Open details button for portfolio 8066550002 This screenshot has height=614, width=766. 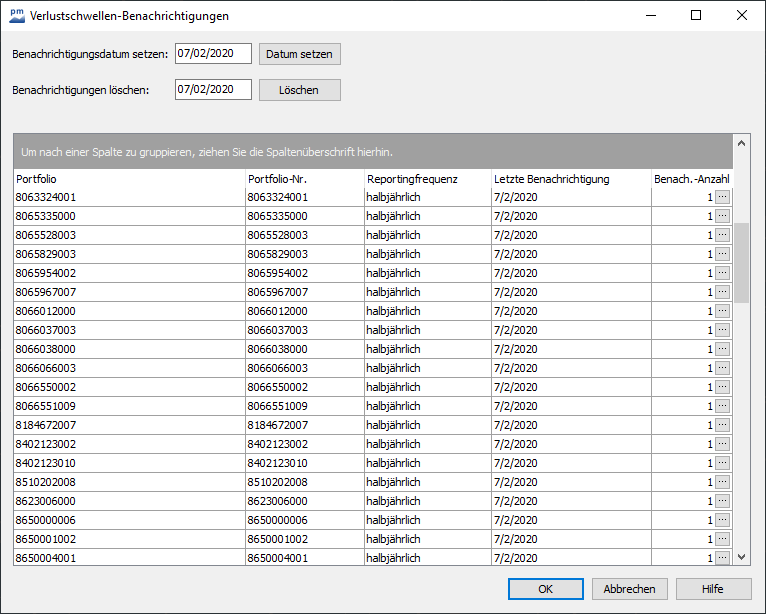click(723, 387)
